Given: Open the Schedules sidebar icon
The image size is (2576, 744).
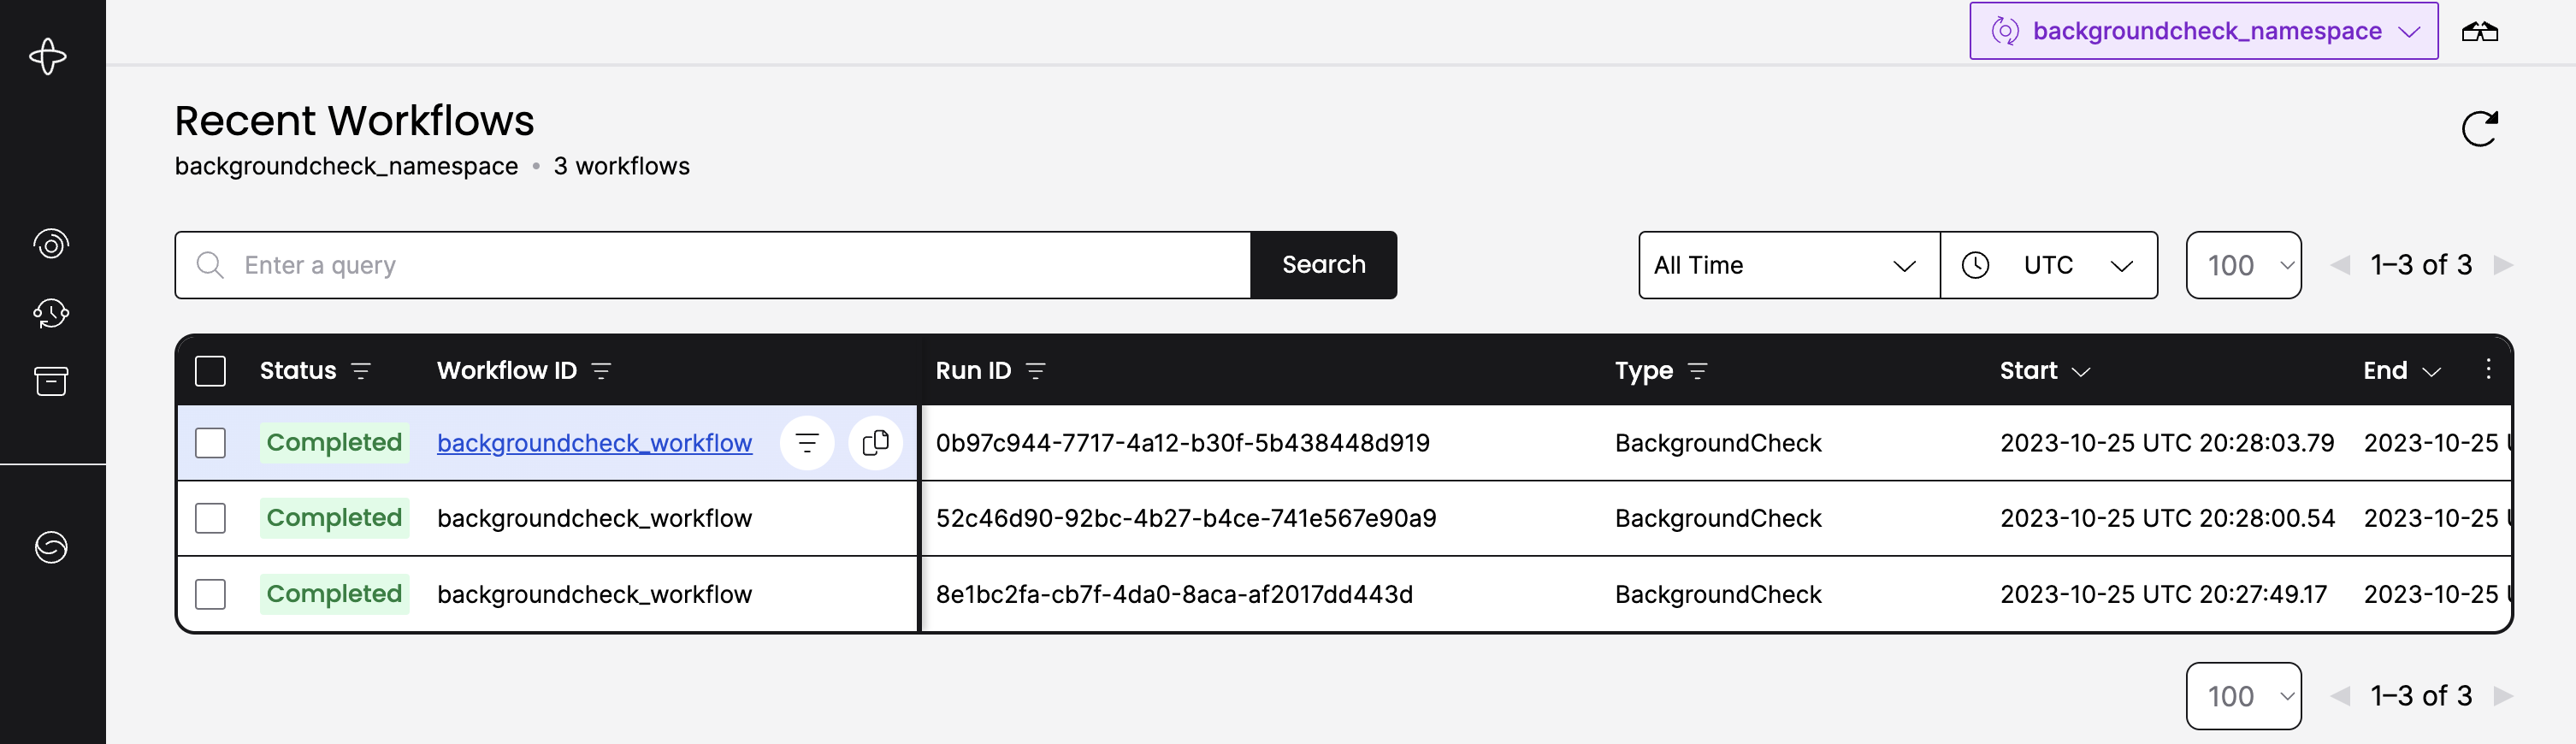Looking at the screenshot, I should pyautogui.click(x=51, y=313).
